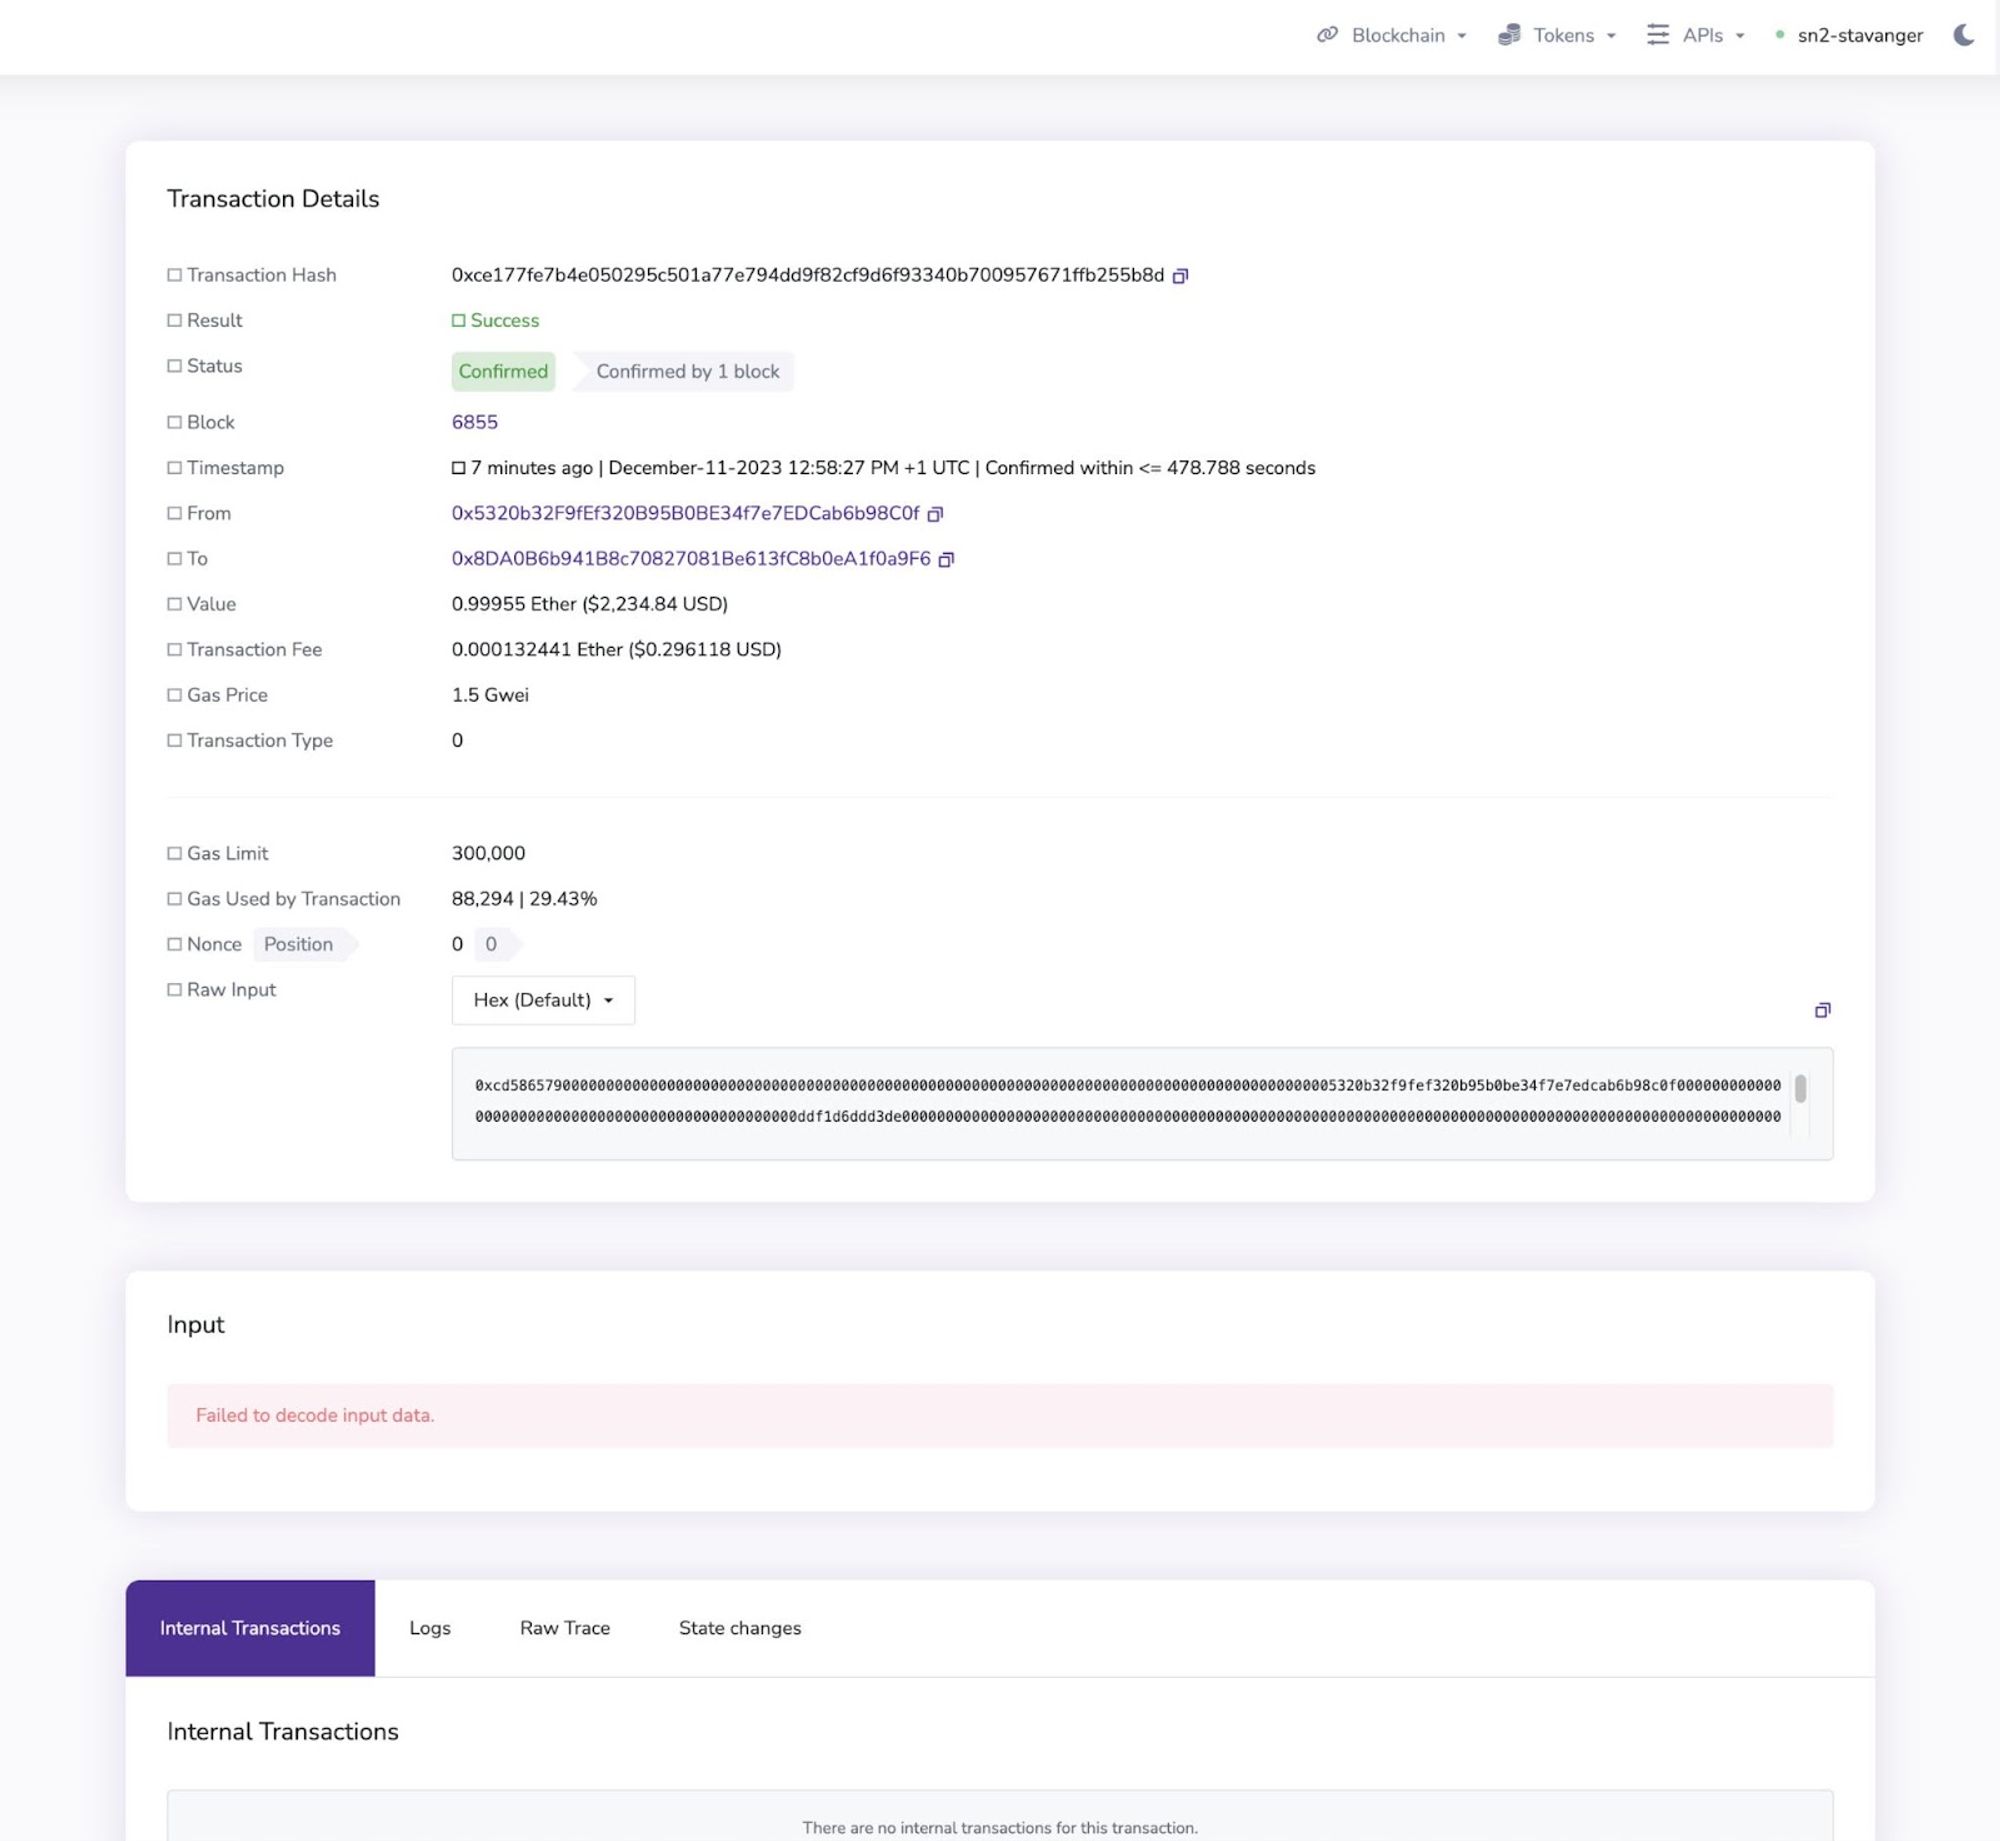Copy the raw input data
The width and height of the screenshot is (2000, 1841).
1822,1010
